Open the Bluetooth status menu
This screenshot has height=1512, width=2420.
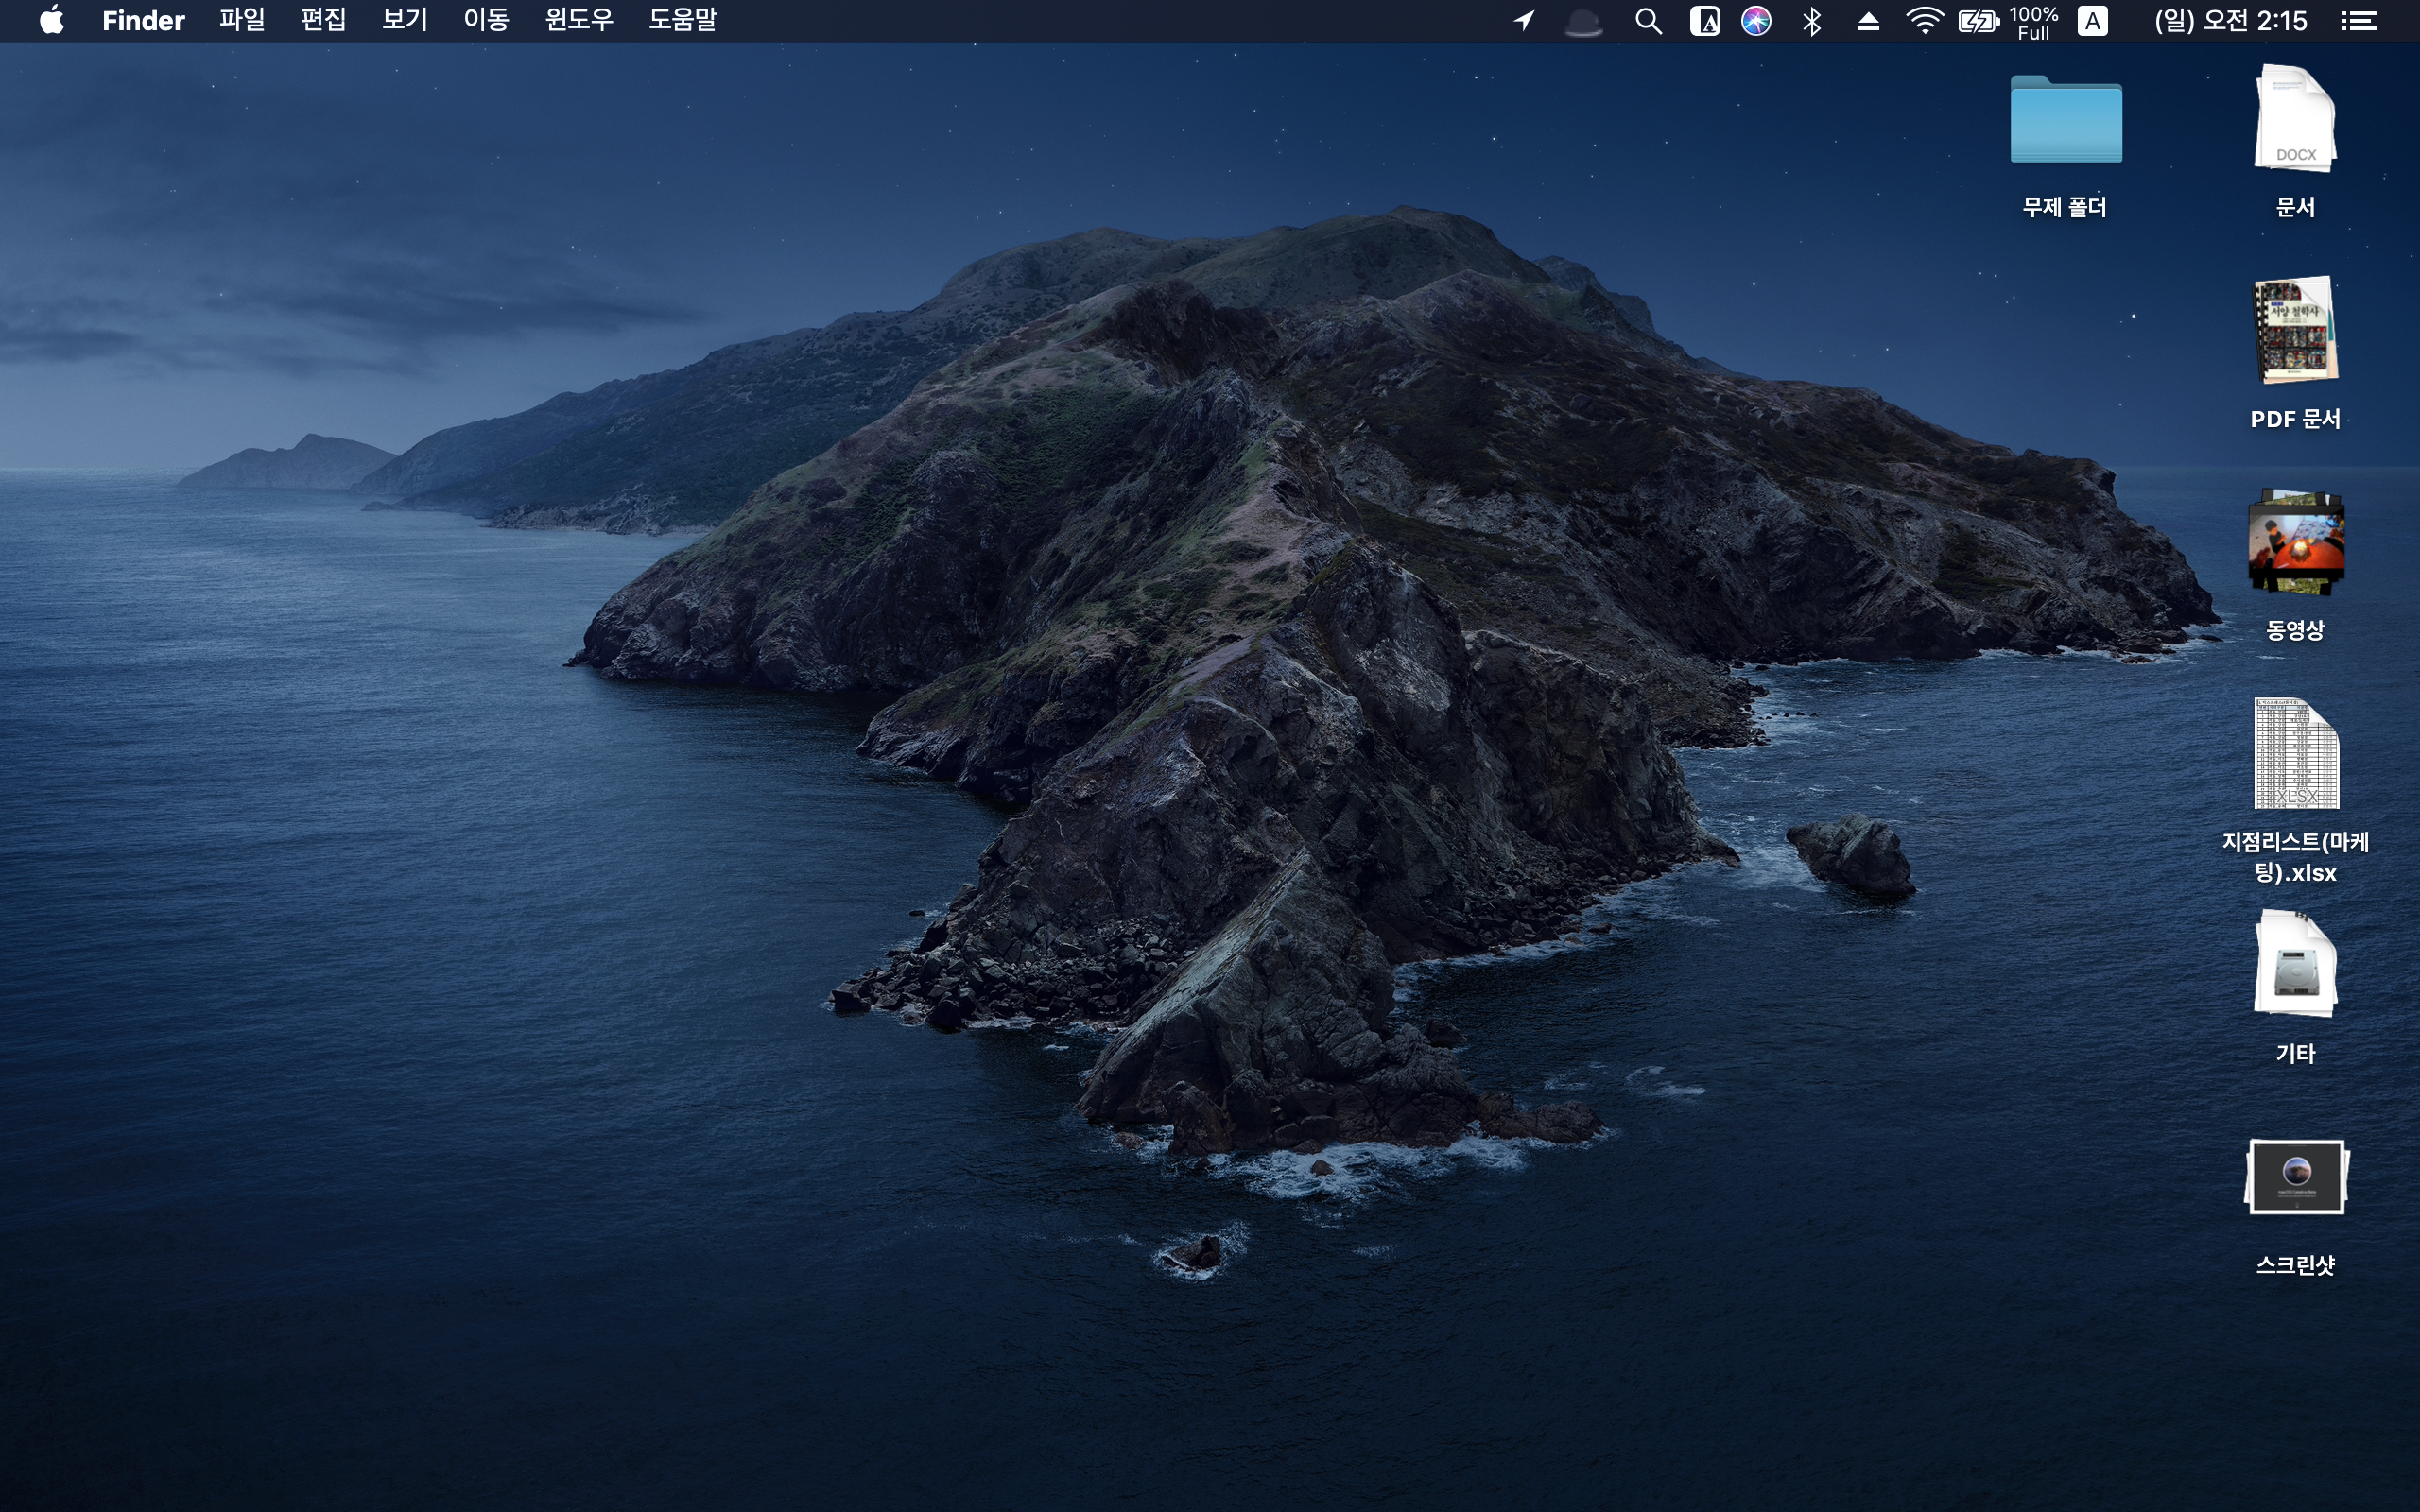coord(1811,21)
